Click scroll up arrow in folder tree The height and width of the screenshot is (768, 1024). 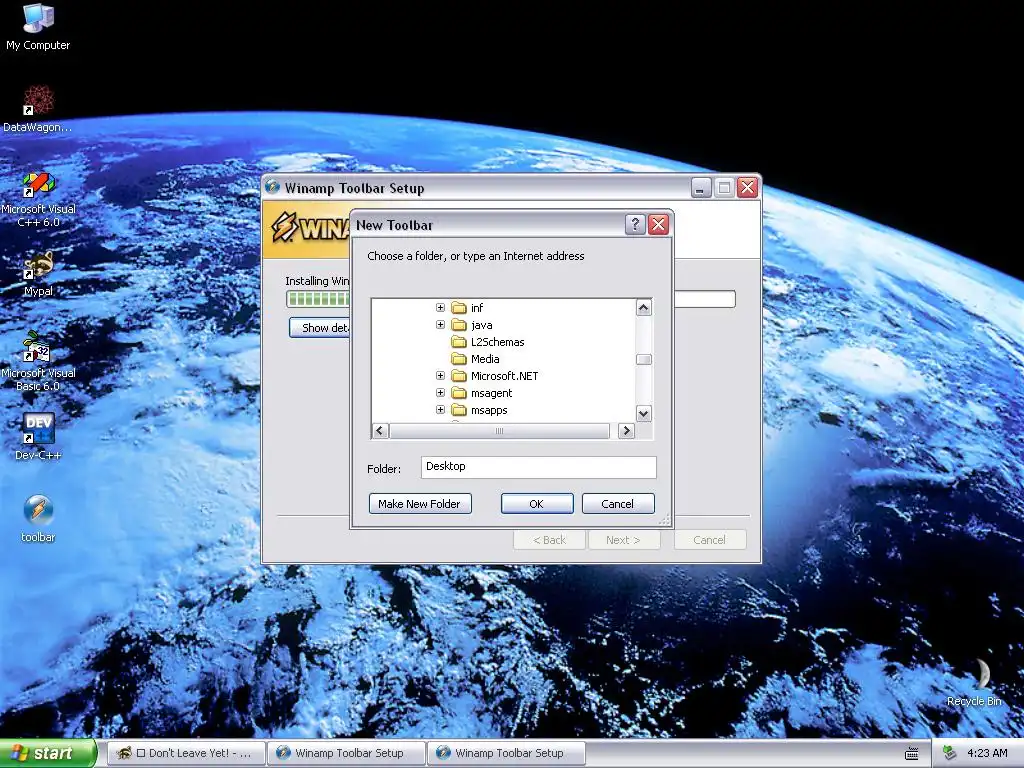point(643,308)
